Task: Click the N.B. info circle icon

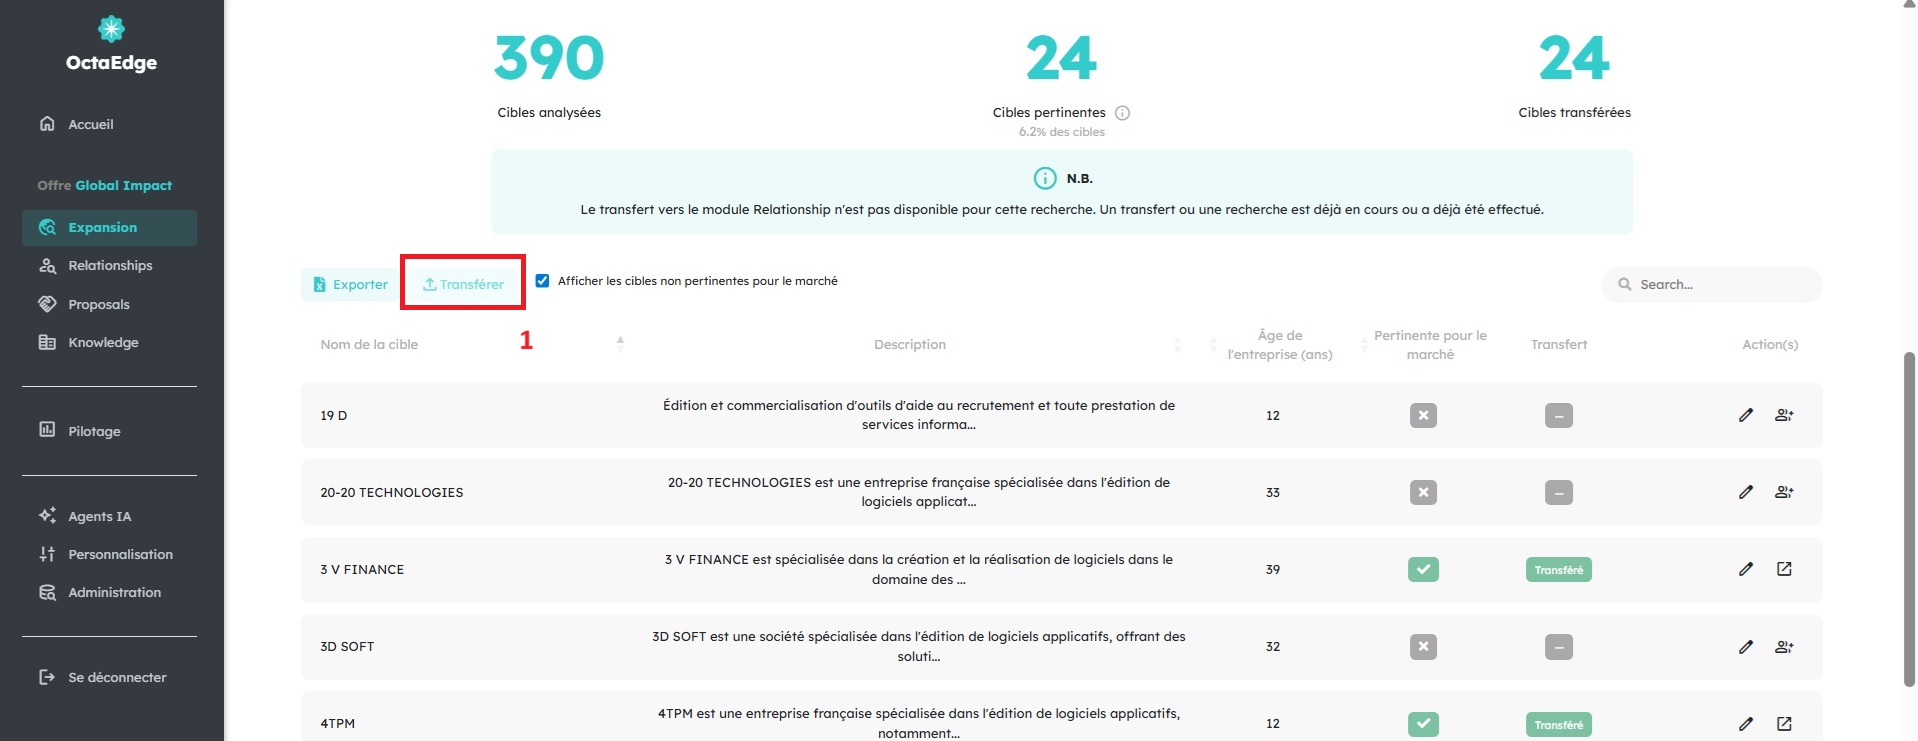Action: point(1044,178)
